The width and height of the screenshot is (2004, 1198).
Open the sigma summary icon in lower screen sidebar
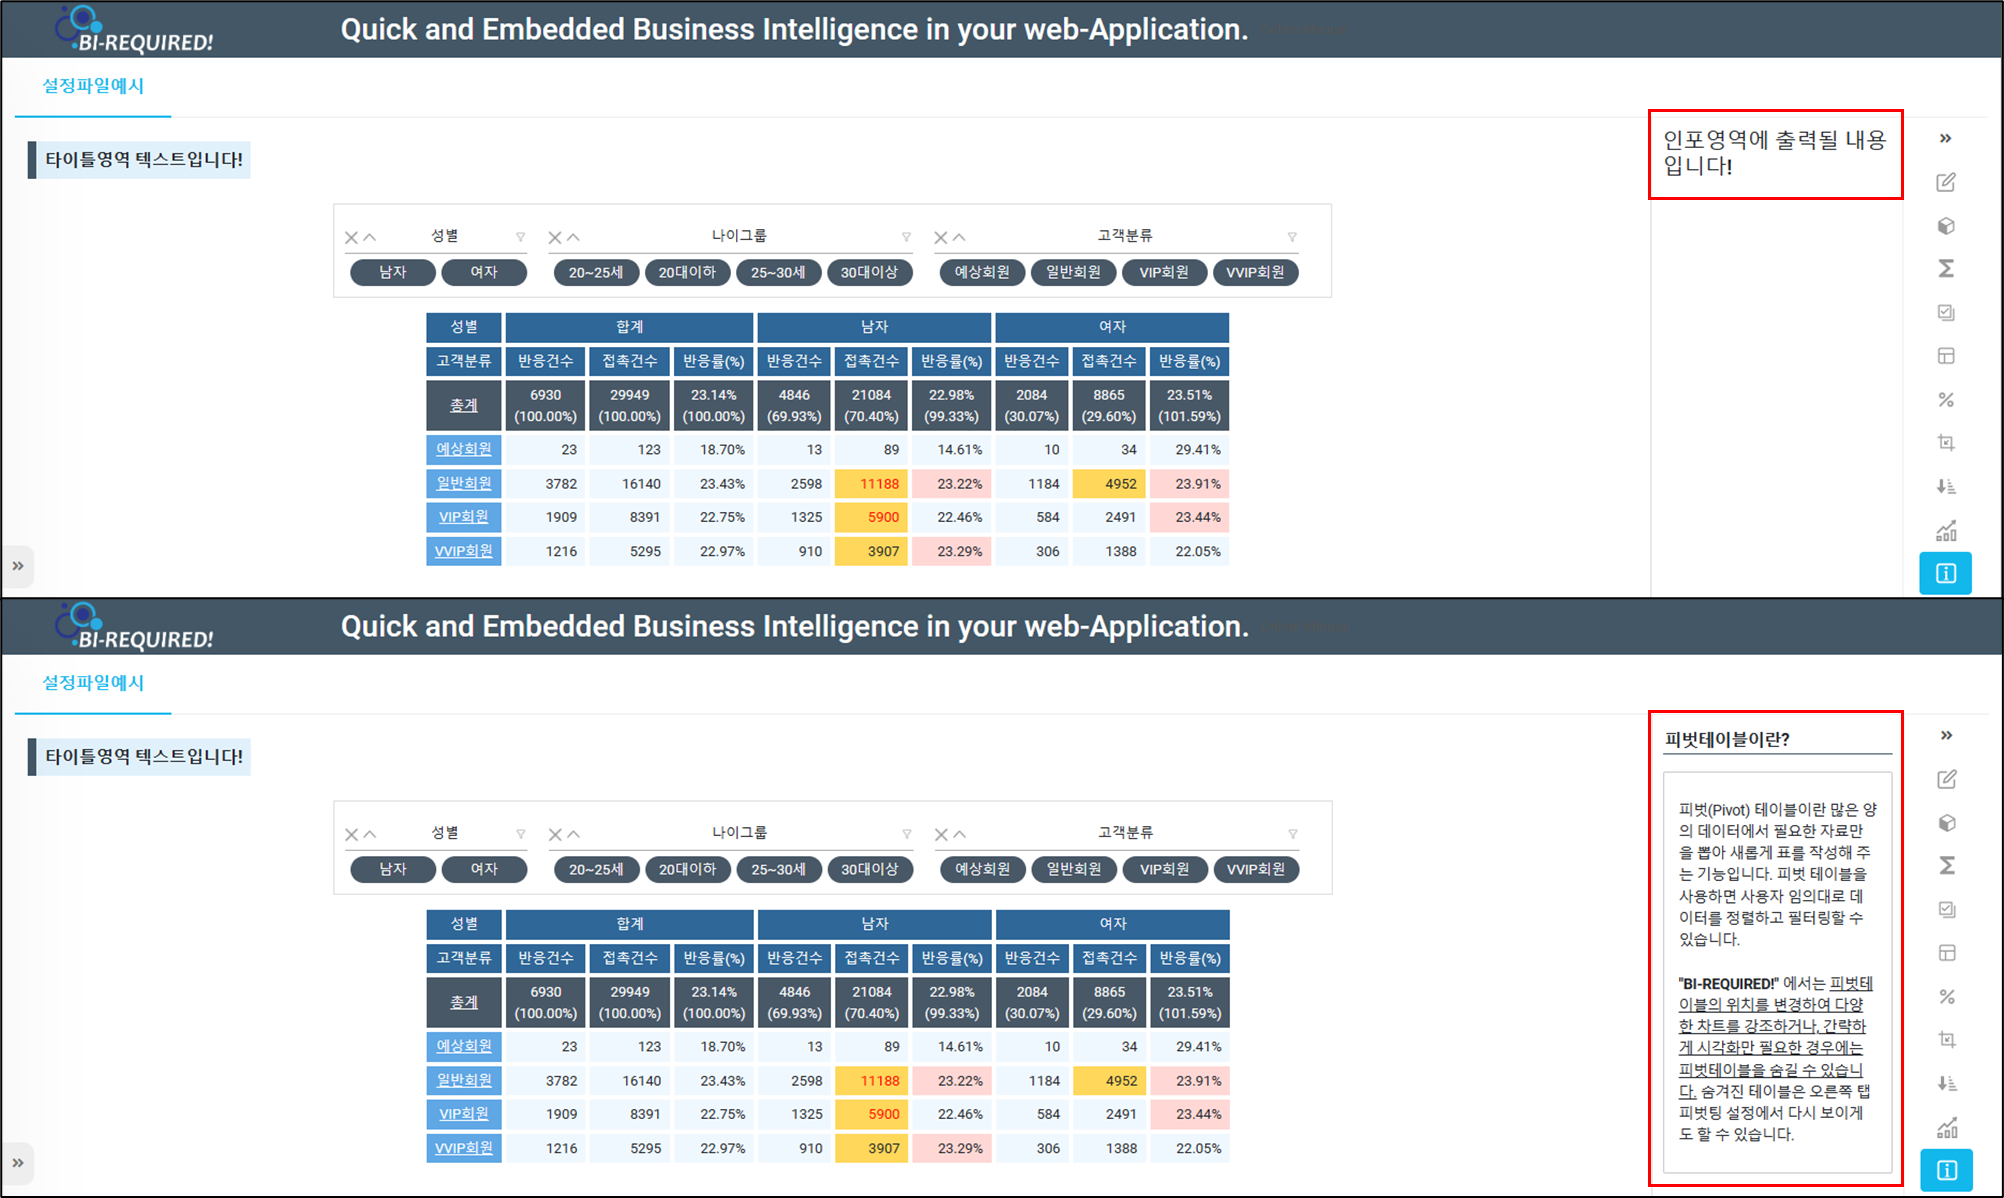[1947, 865]
